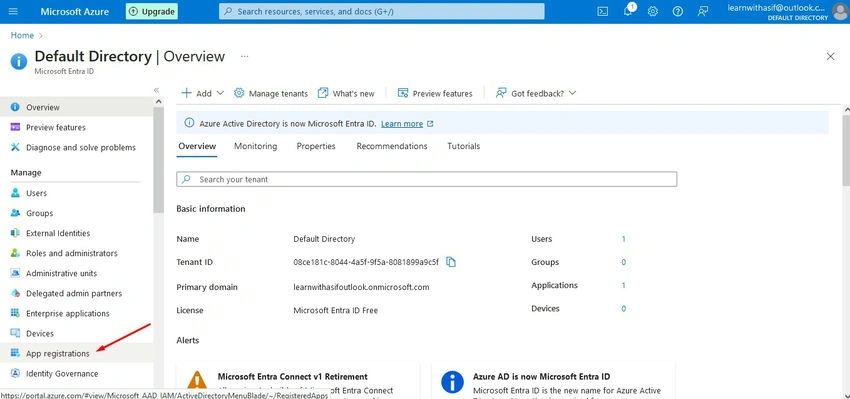
Task: Switch to the Recommendations tab
Action: tap(392, 146)
